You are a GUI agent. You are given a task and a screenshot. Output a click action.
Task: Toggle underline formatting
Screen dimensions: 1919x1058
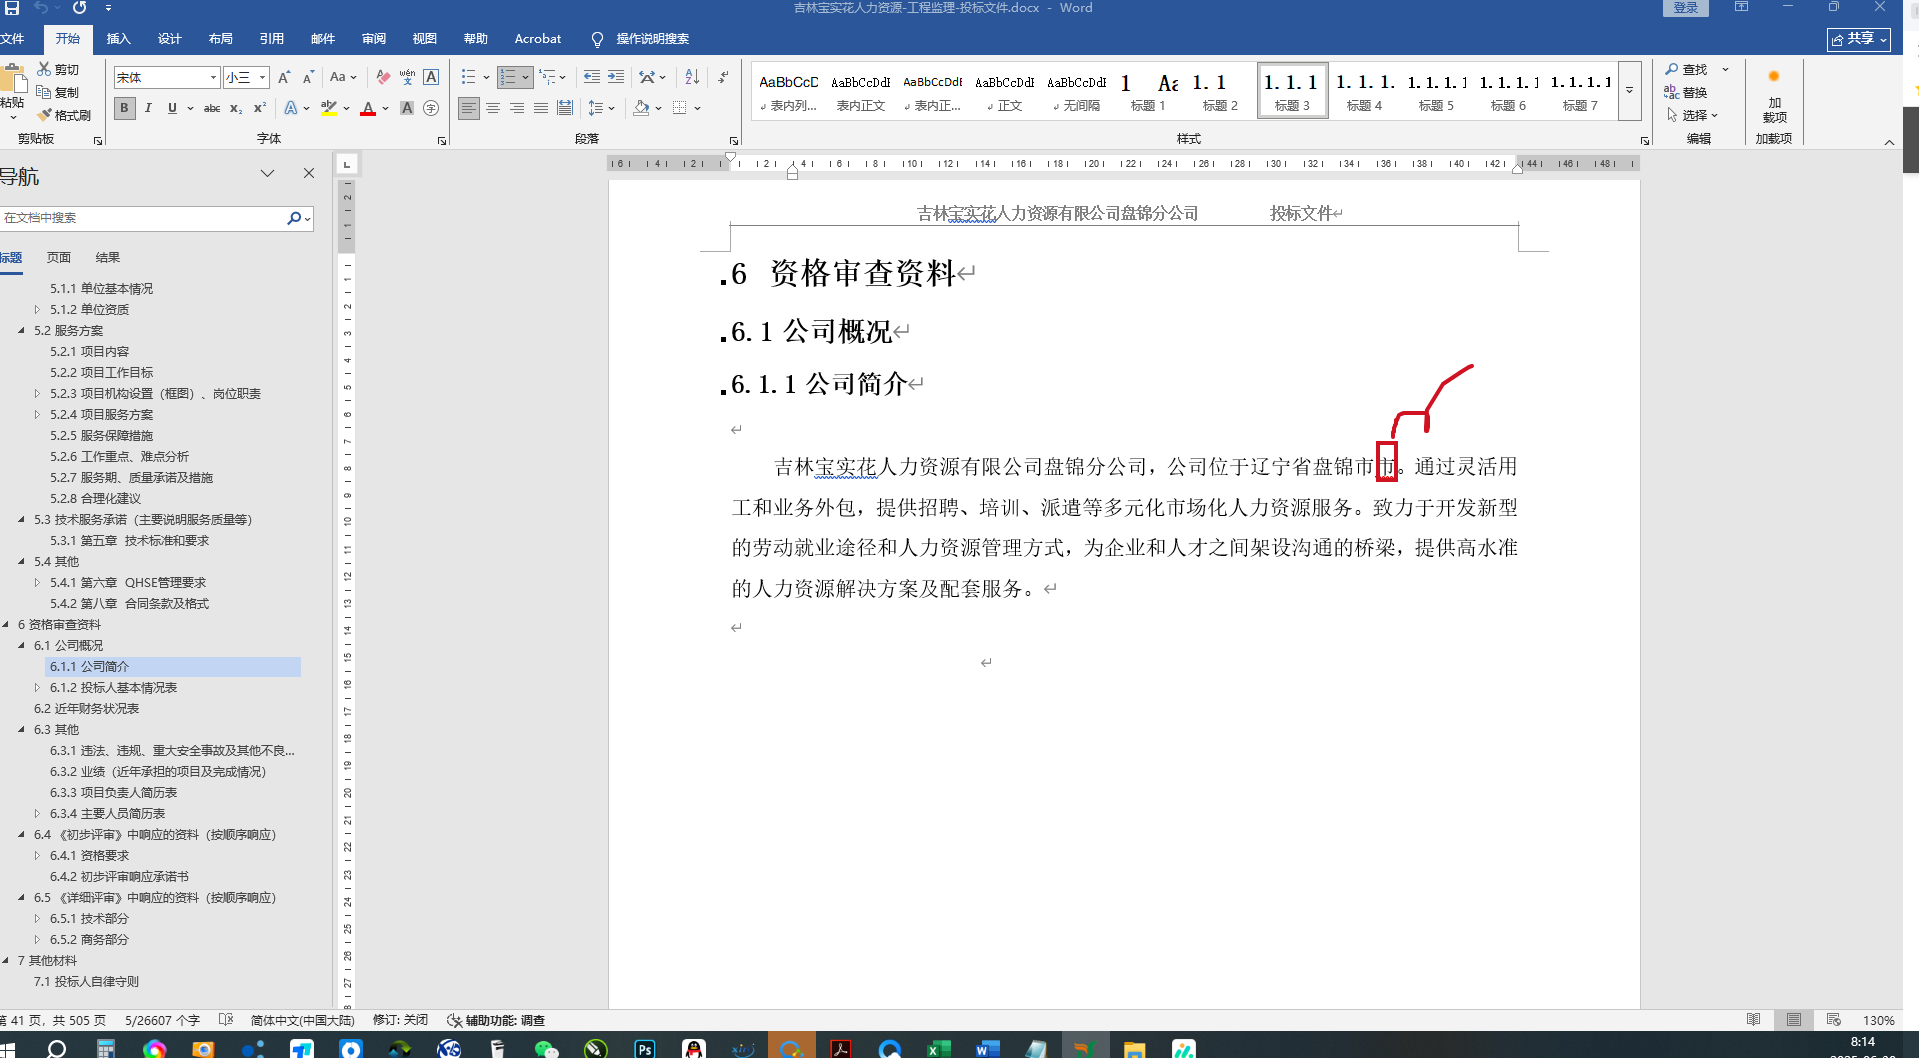(172, 108)
